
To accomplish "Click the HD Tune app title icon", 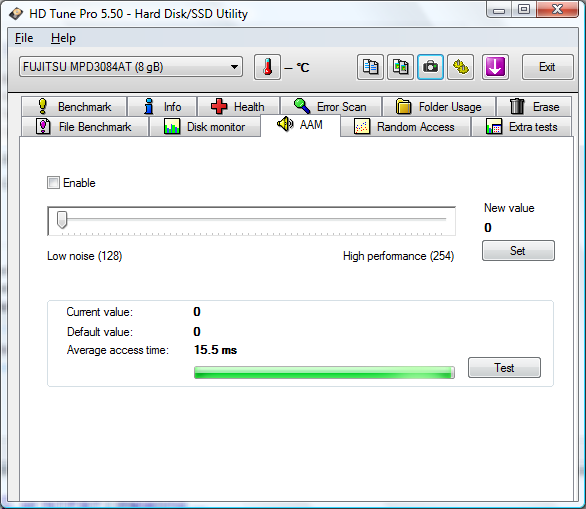I will coord(16,14).
